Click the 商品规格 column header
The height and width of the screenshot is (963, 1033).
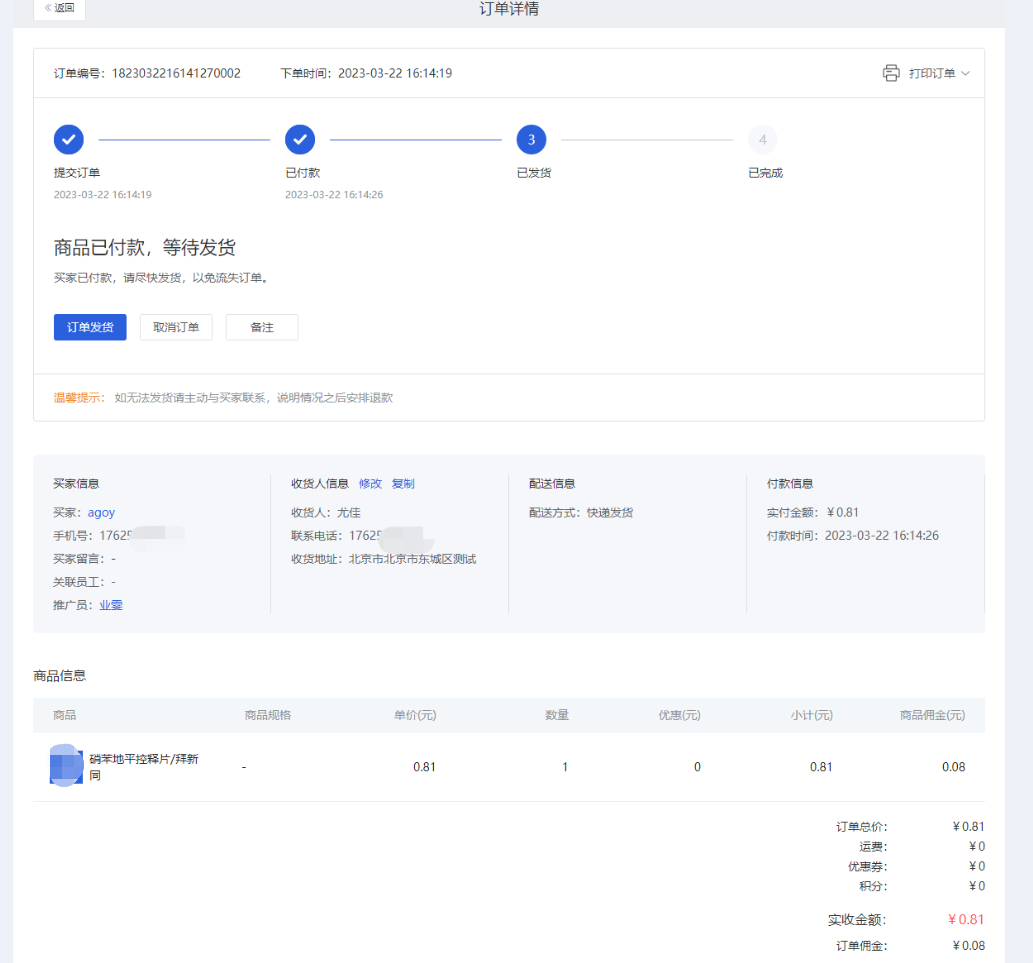(267, 715)
